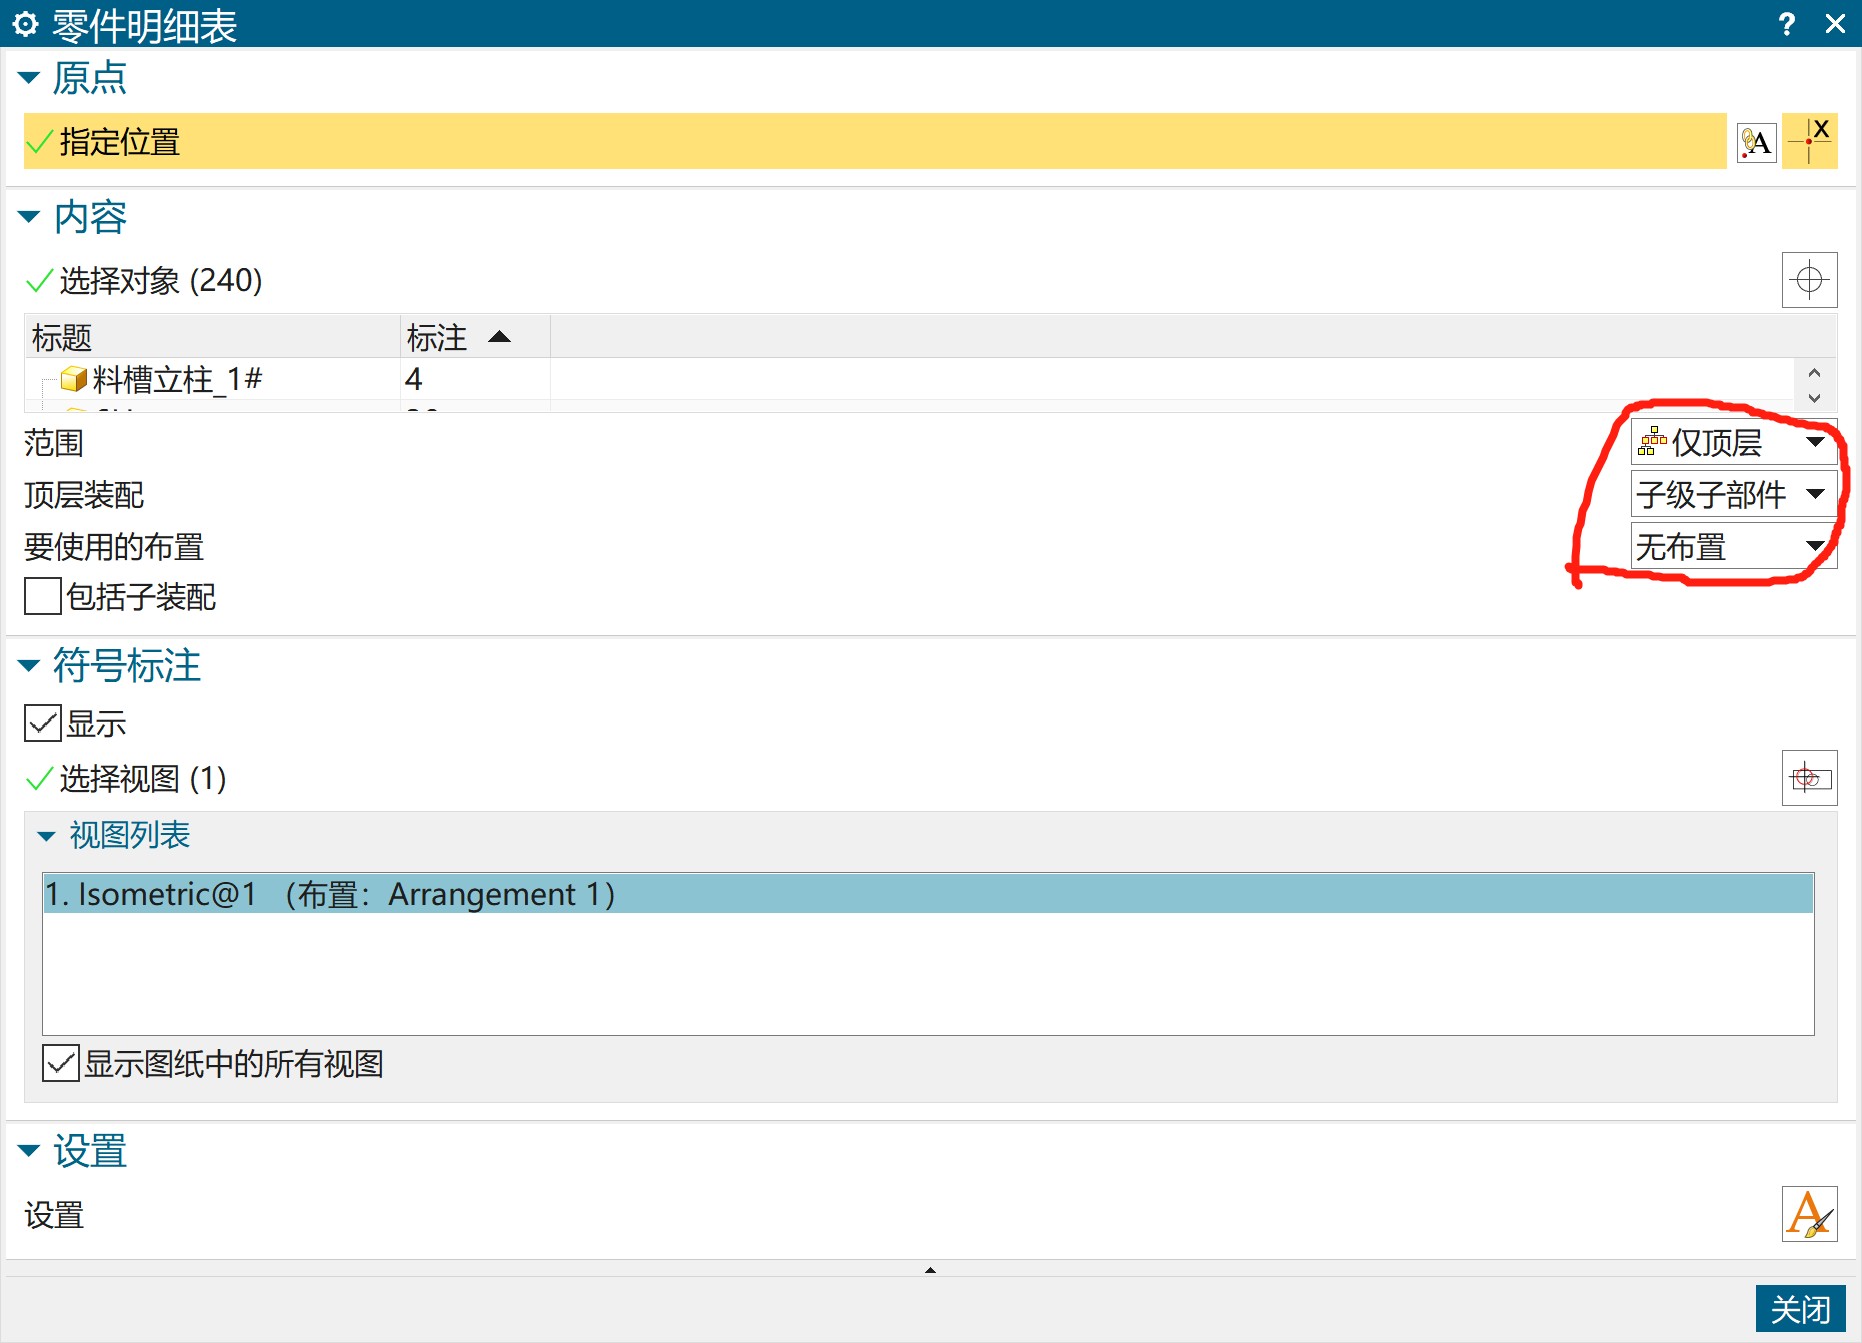This screenshot has width=1862, height=1343.
Task: Click the select view icon
Action: (1810, 778)
